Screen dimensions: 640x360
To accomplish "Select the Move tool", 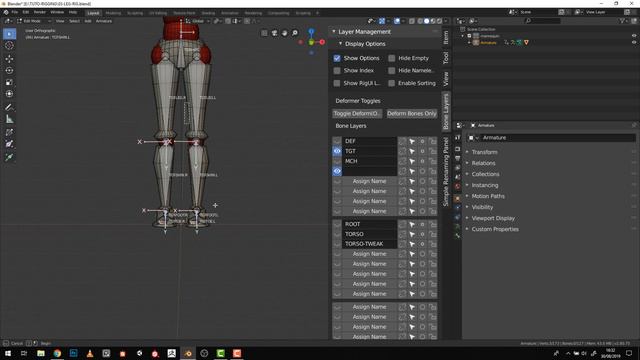I will (x=9, y=59).
